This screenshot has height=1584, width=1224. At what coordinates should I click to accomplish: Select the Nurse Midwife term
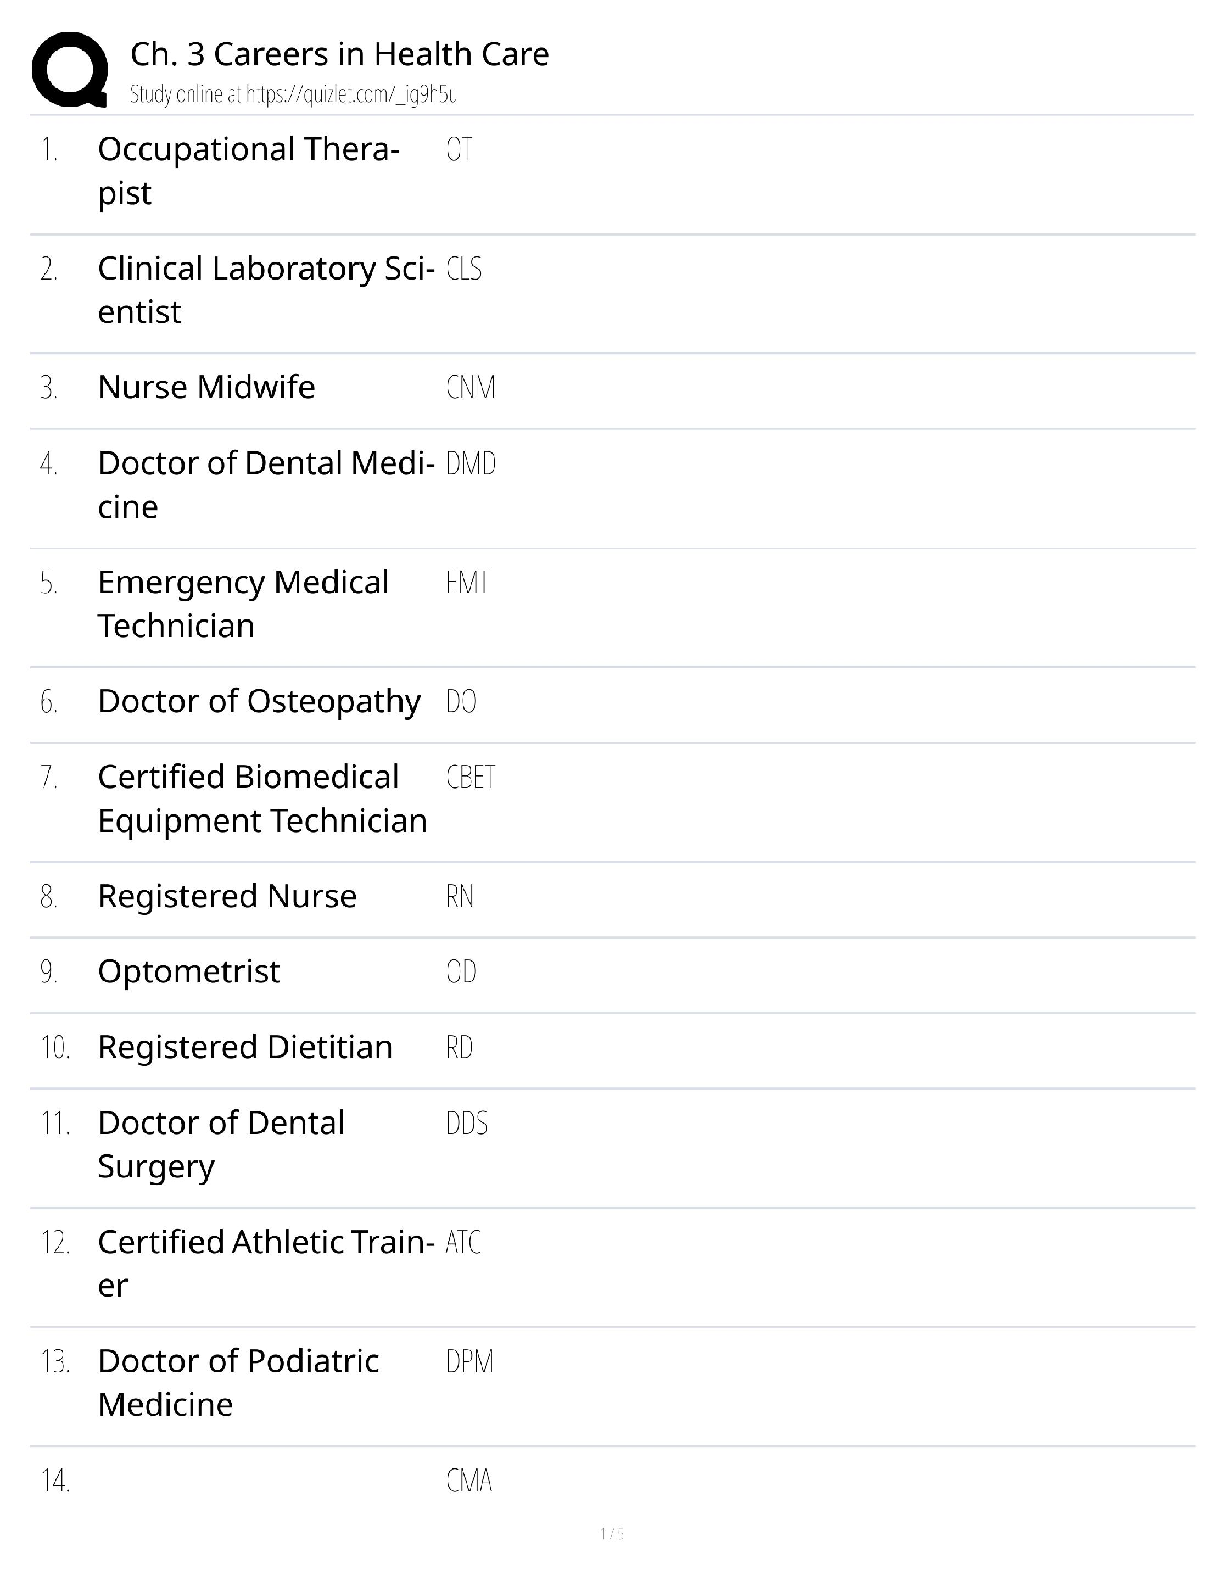206,387
